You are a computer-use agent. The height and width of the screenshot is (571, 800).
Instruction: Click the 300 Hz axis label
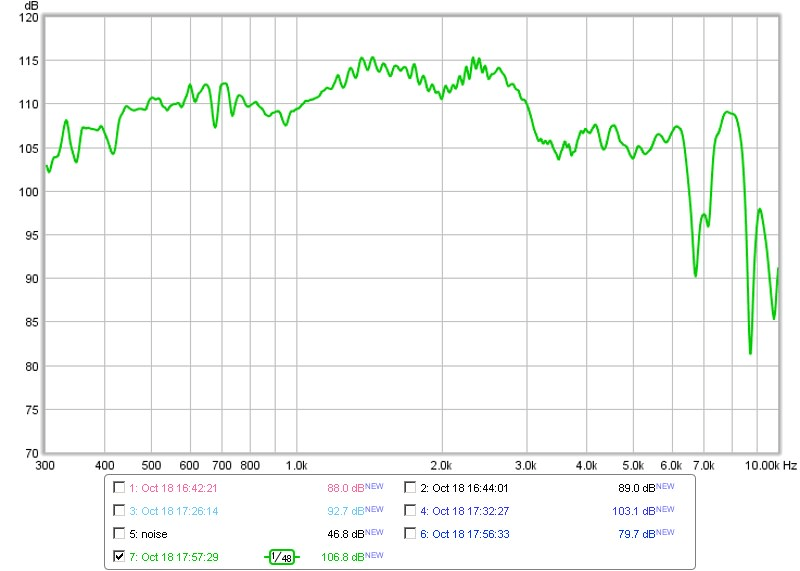tap(45, 465)
